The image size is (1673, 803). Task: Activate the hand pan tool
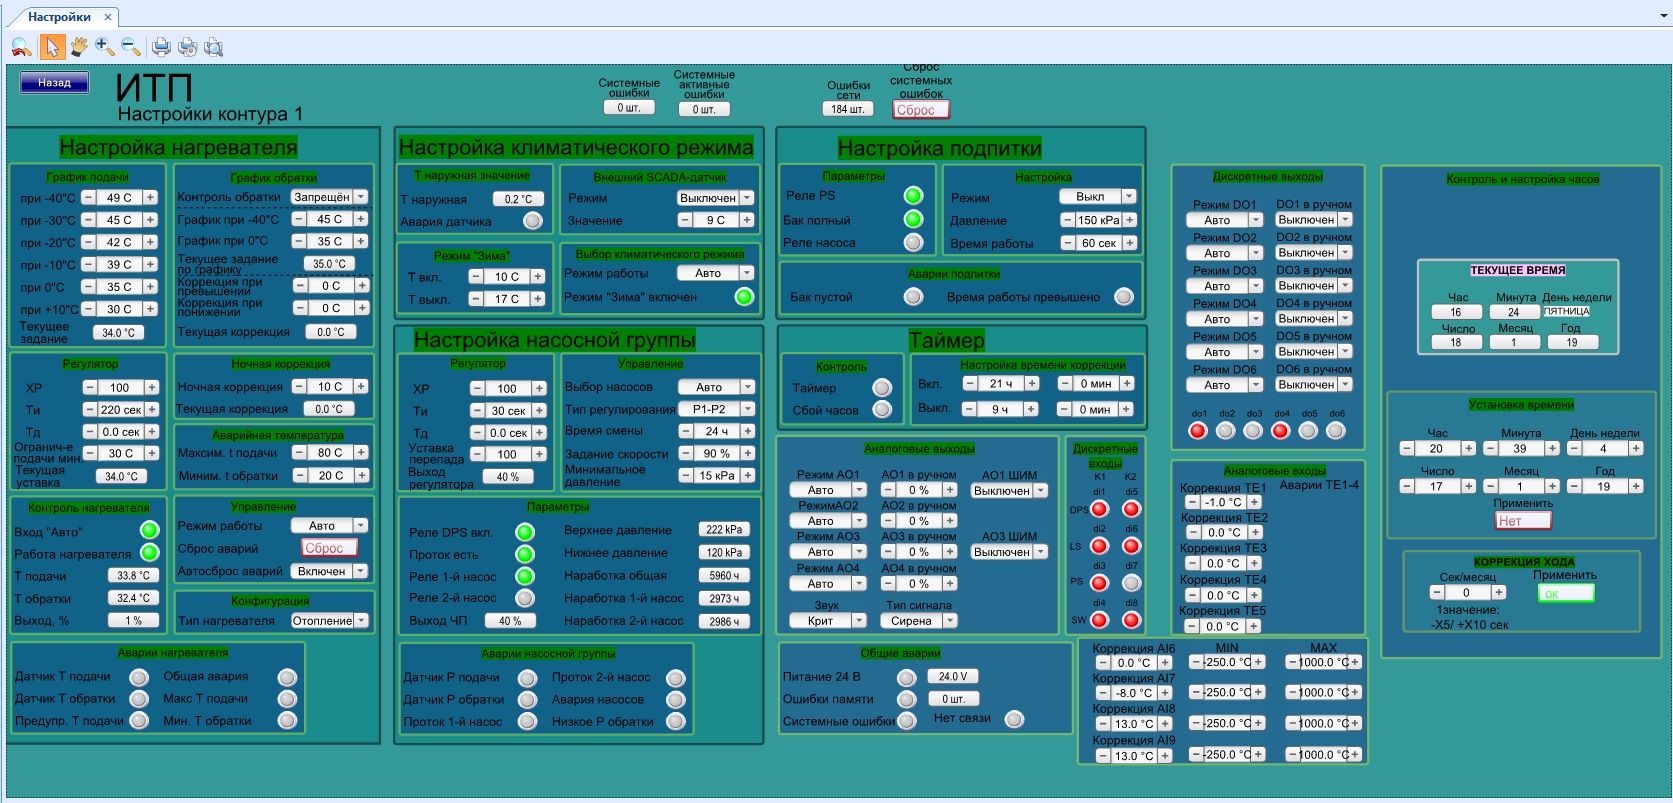pyautogui.click(x=78, y=47)
